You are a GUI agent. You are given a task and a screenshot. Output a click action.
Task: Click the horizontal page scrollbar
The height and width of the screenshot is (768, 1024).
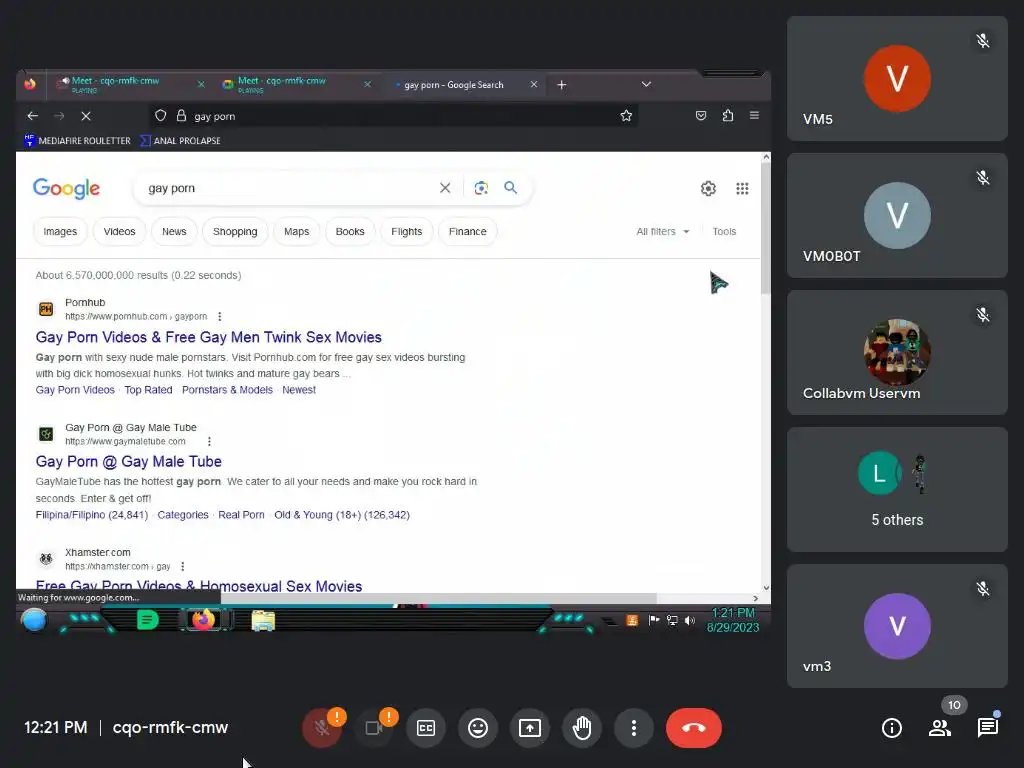[x=438, y=598]
